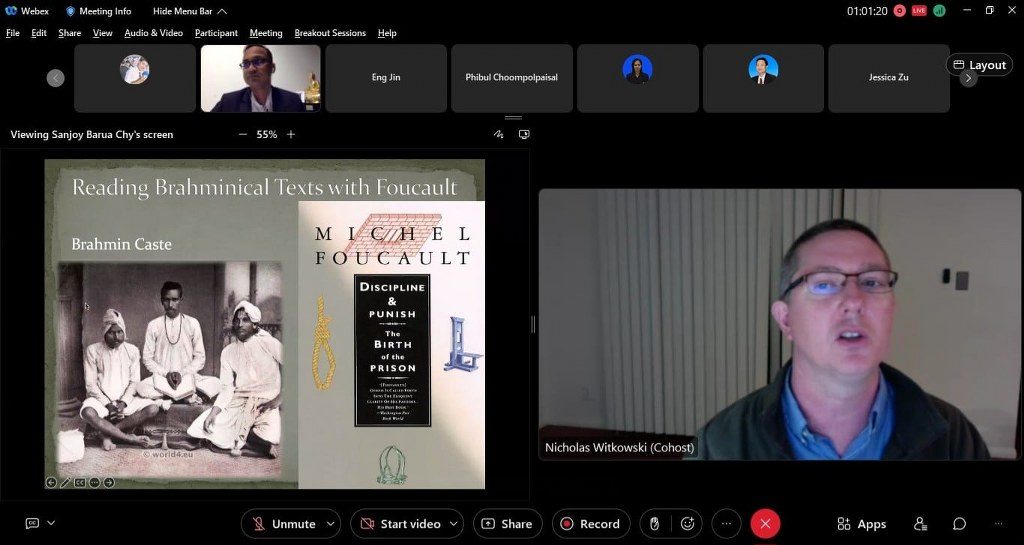This screenshot has width=1024, height=545.
Task: Open the Webex app logo menu
Action: click(x=27, y=11)
